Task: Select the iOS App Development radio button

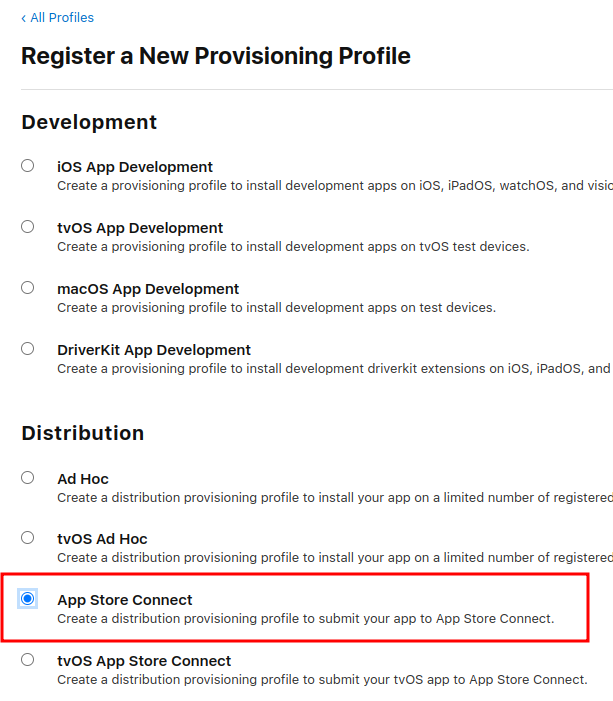Action: pos(28,166)
